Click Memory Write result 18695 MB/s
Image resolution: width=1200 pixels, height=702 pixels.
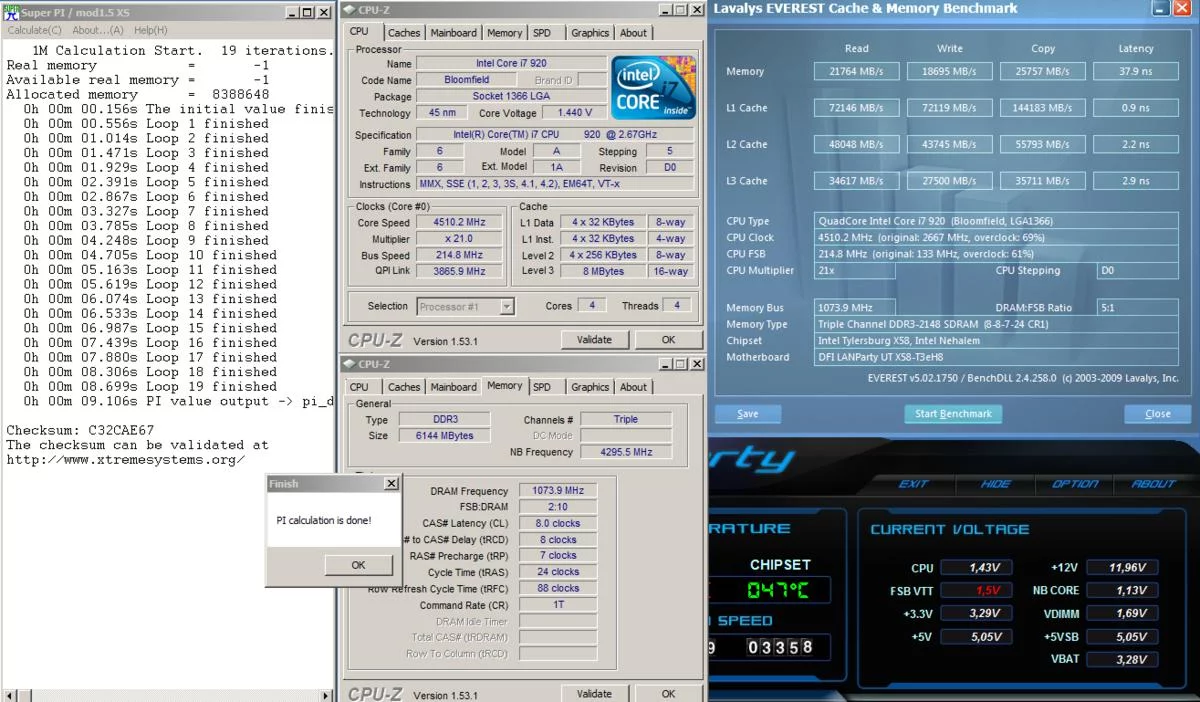[x=950, y=72]
